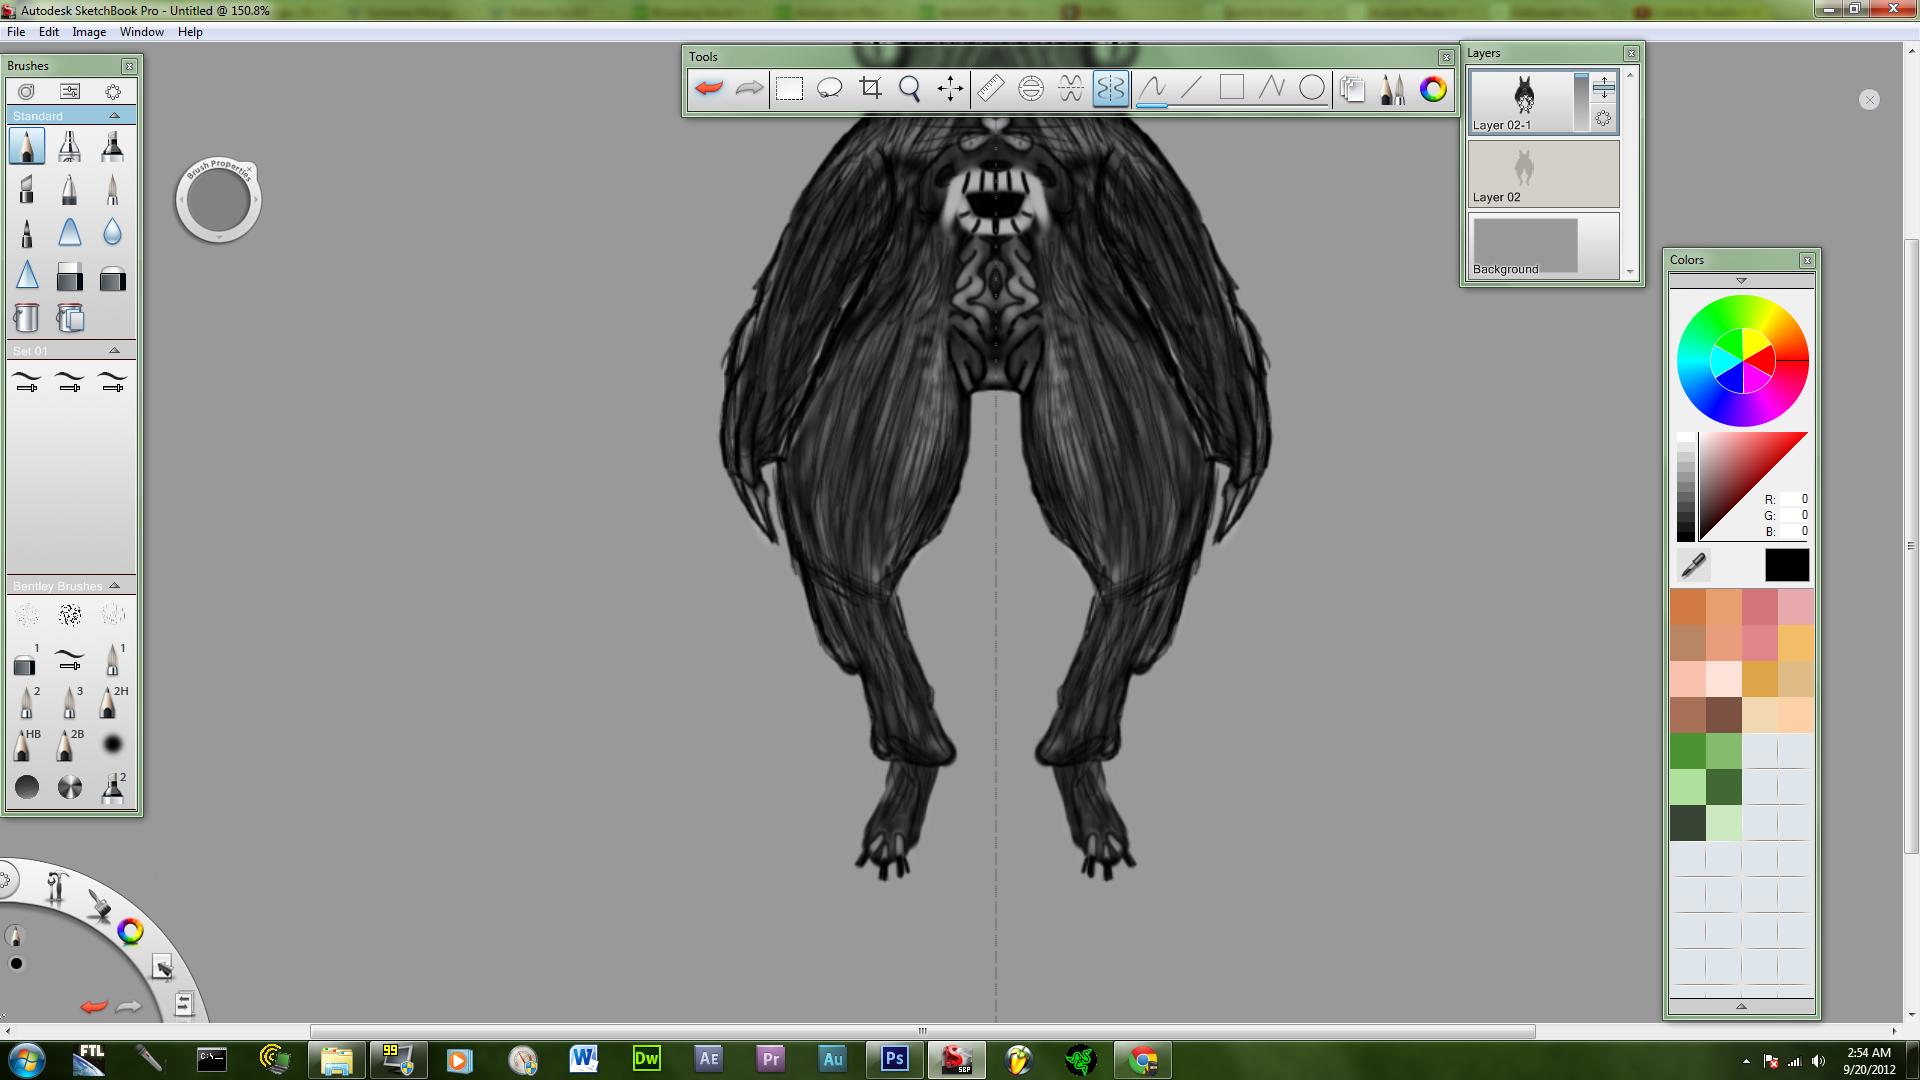Select the Hard Eraser brush

tap(70, 276)
